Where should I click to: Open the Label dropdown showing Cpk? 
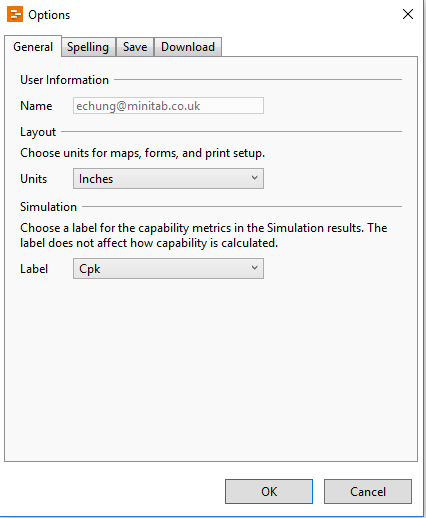(168, 269)
